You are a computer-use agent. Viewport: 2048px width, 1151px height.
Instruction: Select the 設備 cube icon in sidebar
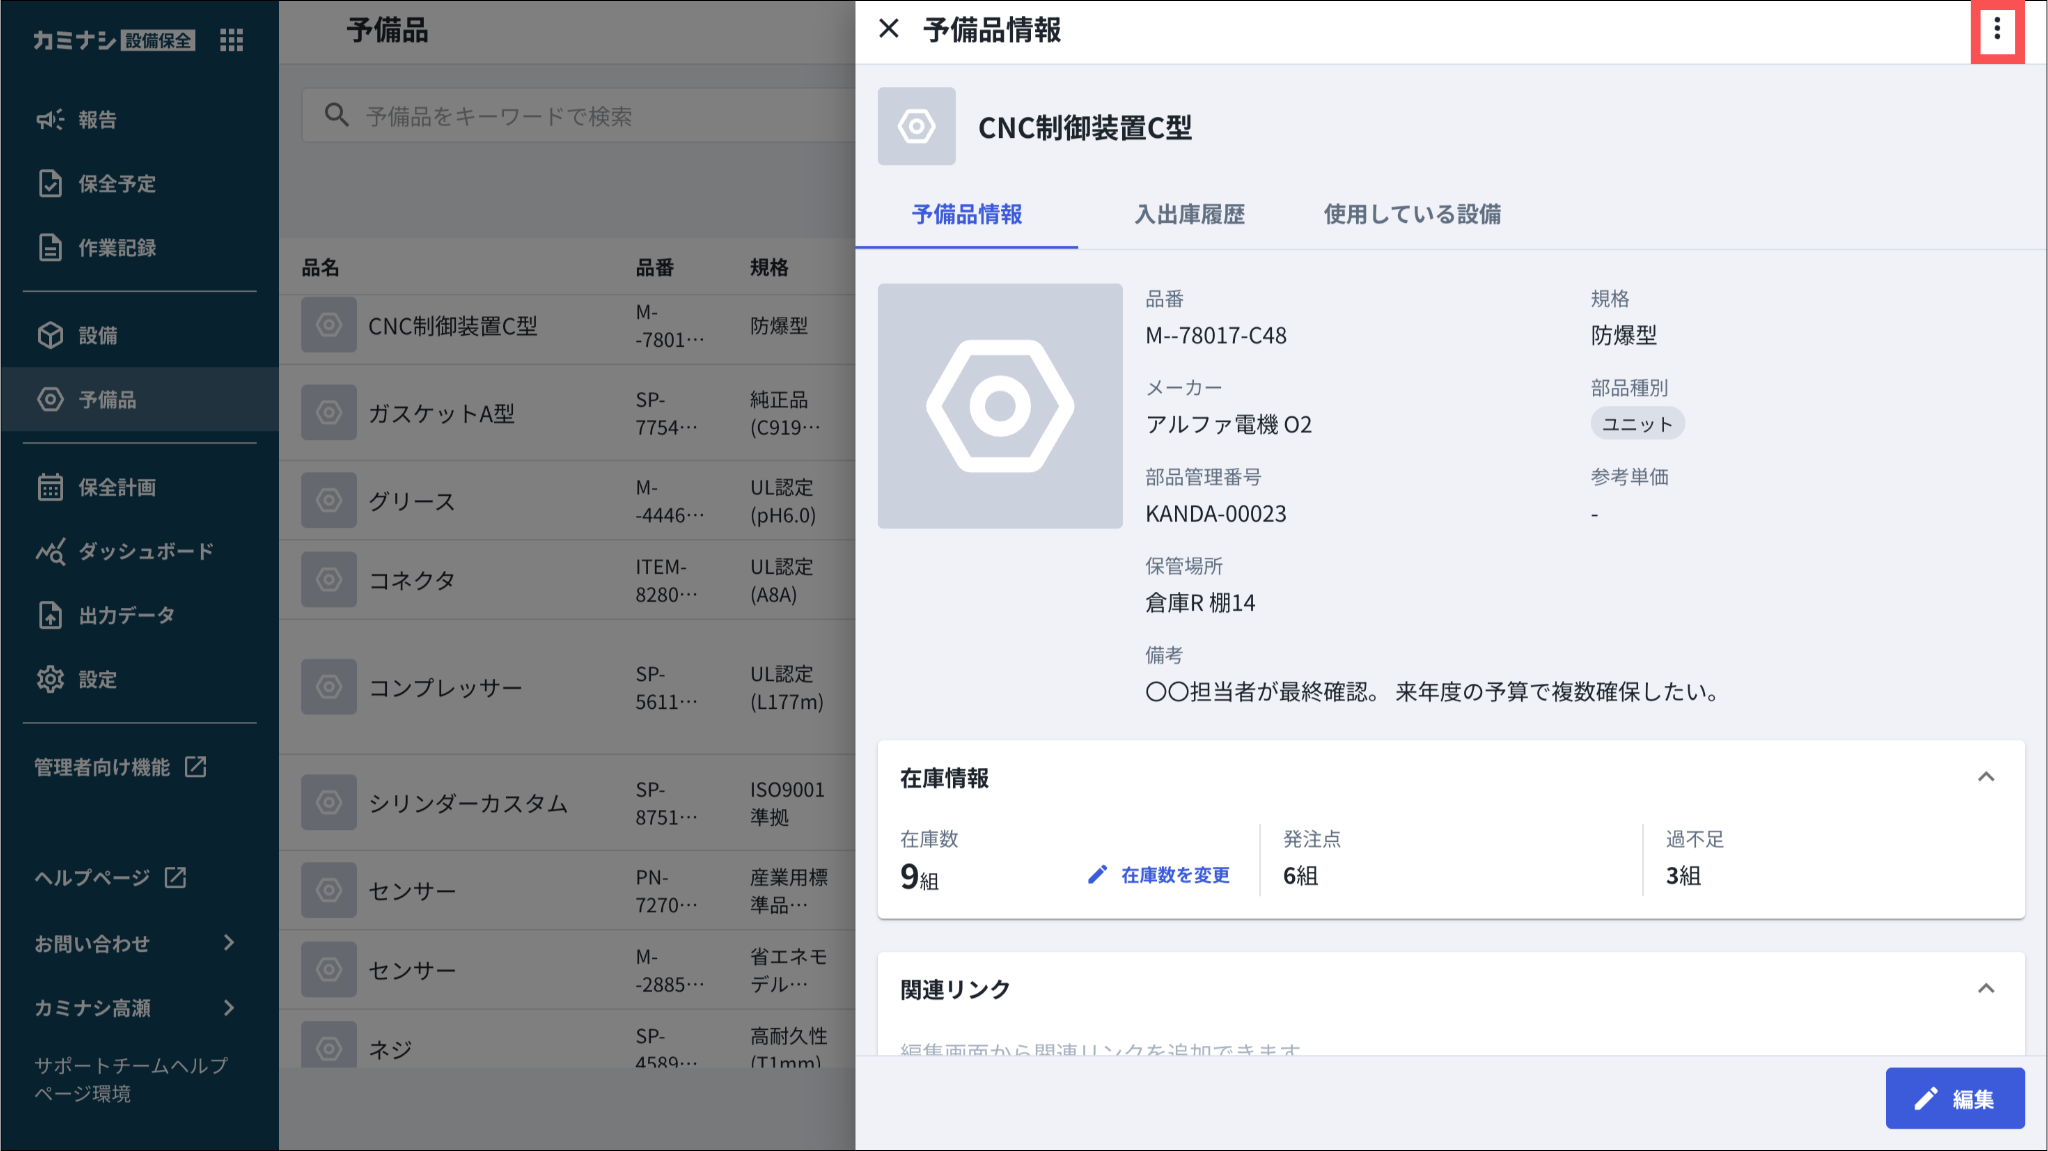[x=50, y=336]
